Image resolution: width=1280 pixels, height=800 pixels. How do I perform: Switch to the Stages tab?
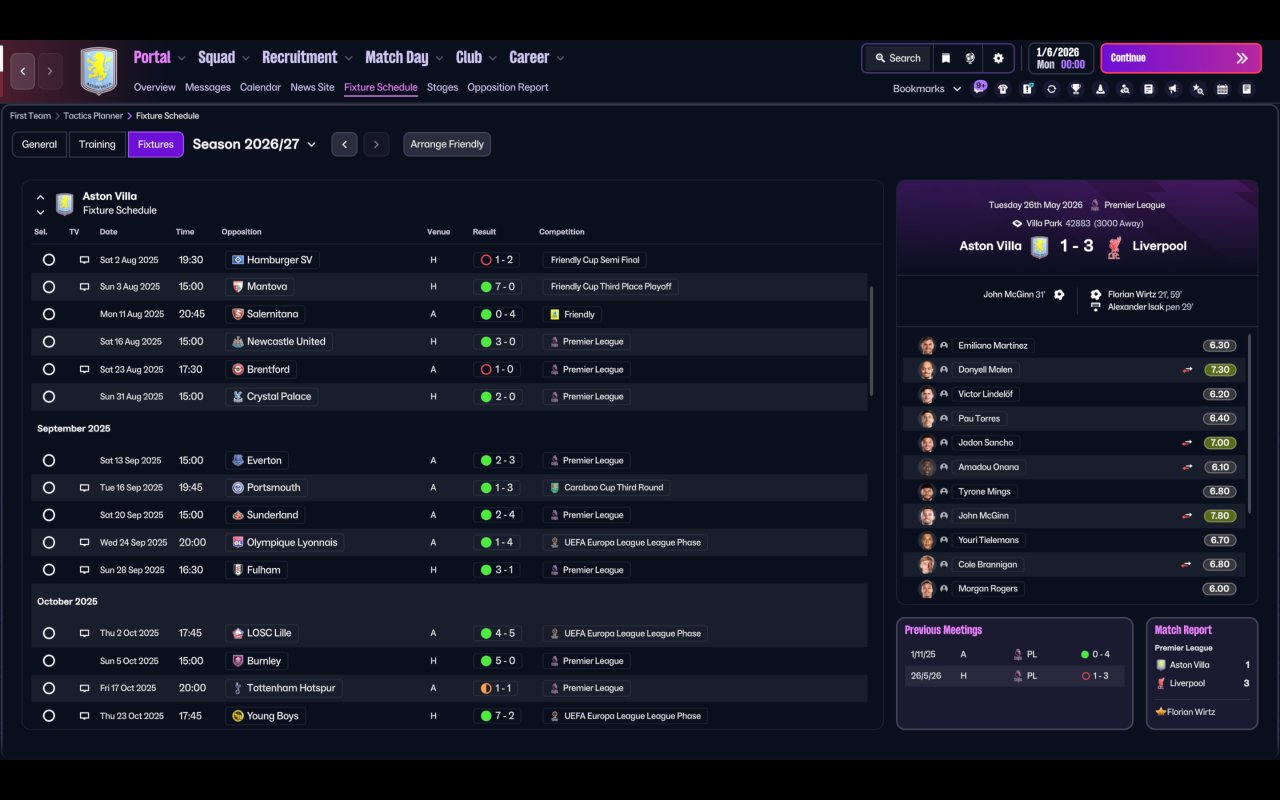point(442,87)
